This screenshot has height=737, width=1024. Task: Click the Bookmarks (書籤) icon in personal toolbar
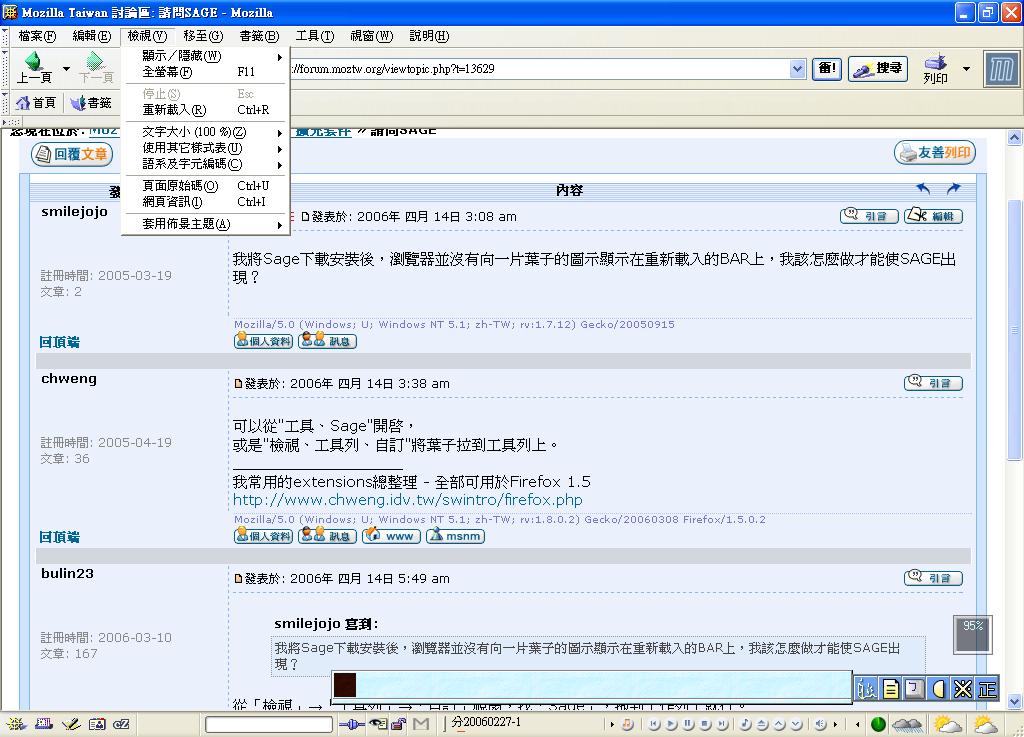pos(90,103)
